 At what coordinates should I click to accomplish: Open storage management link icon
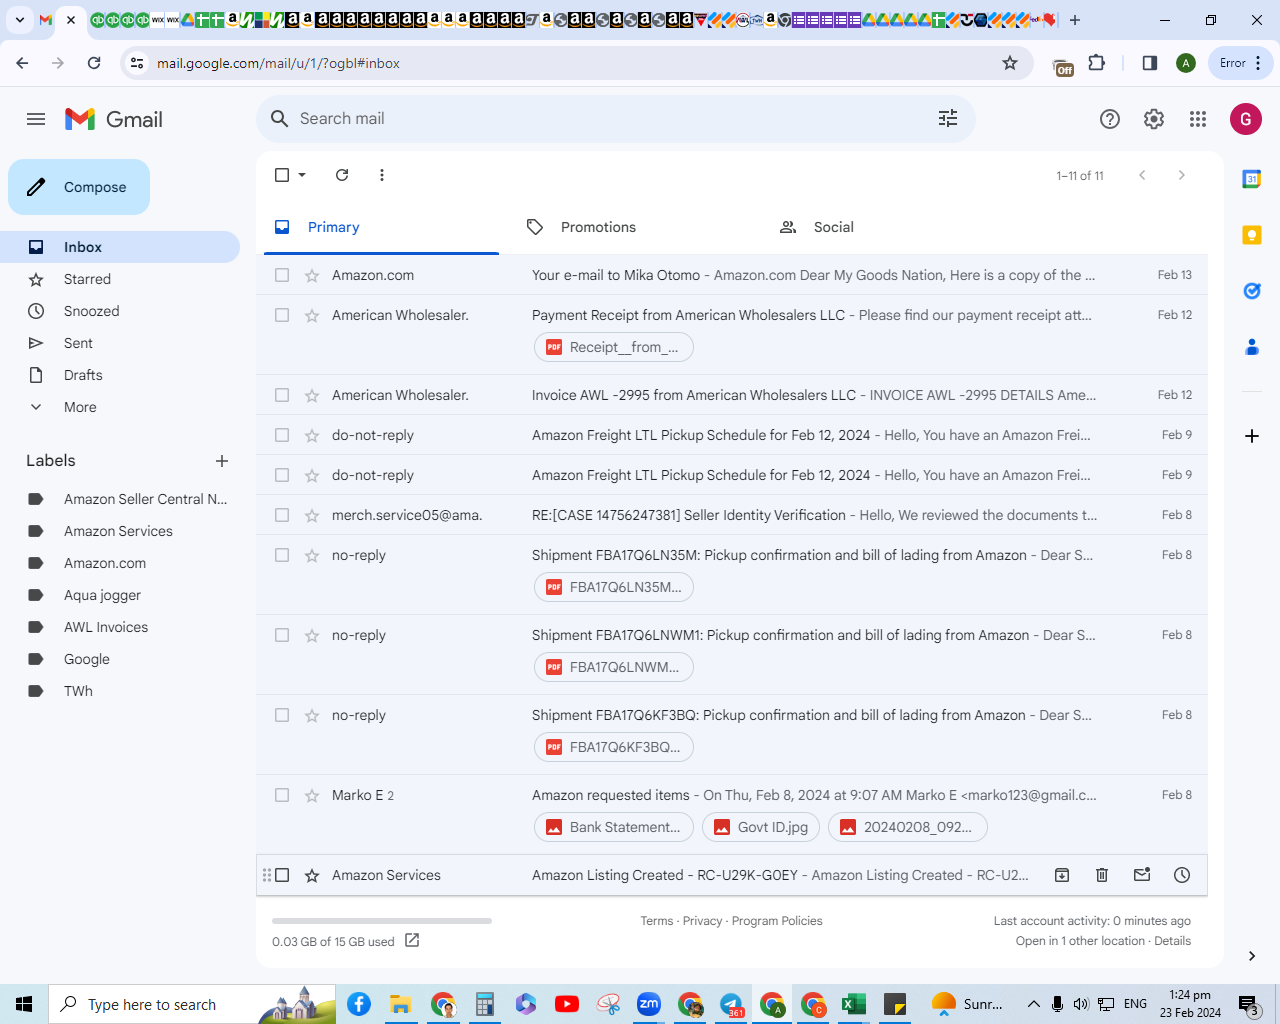pos(412,941)
